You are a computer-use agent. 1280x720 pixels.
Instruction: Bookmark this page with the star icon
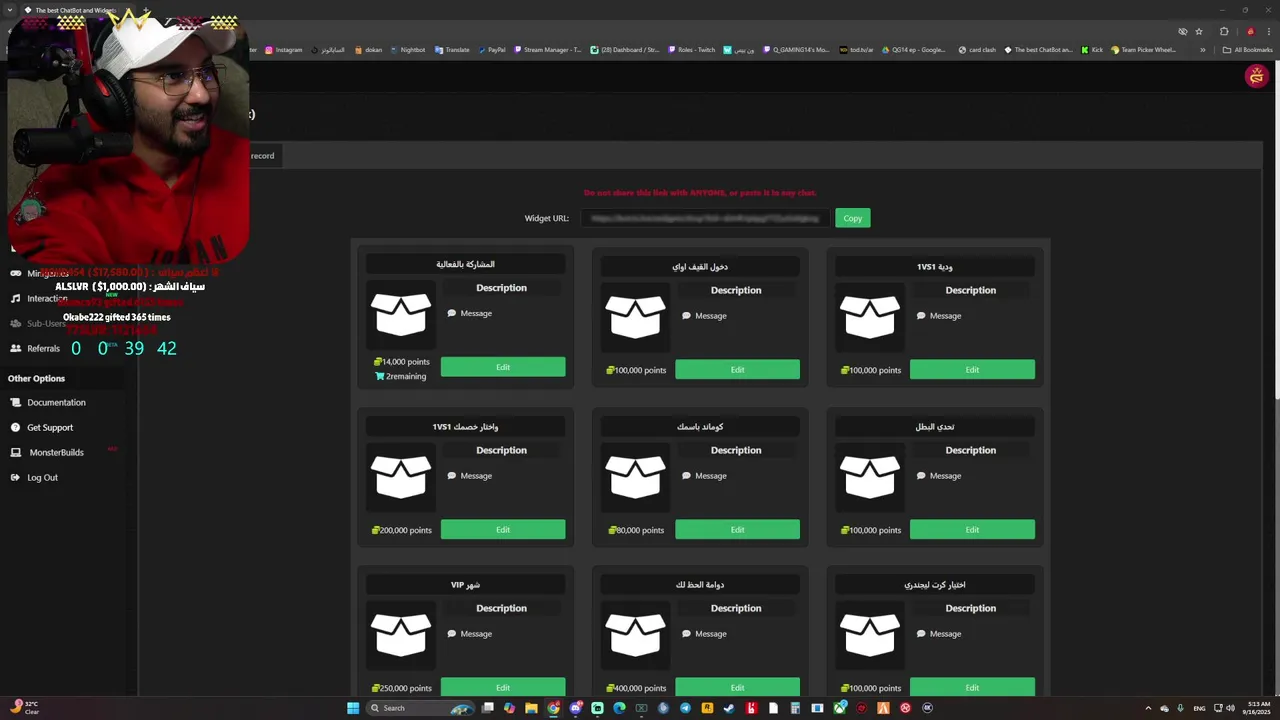[x=1199, y=31]
